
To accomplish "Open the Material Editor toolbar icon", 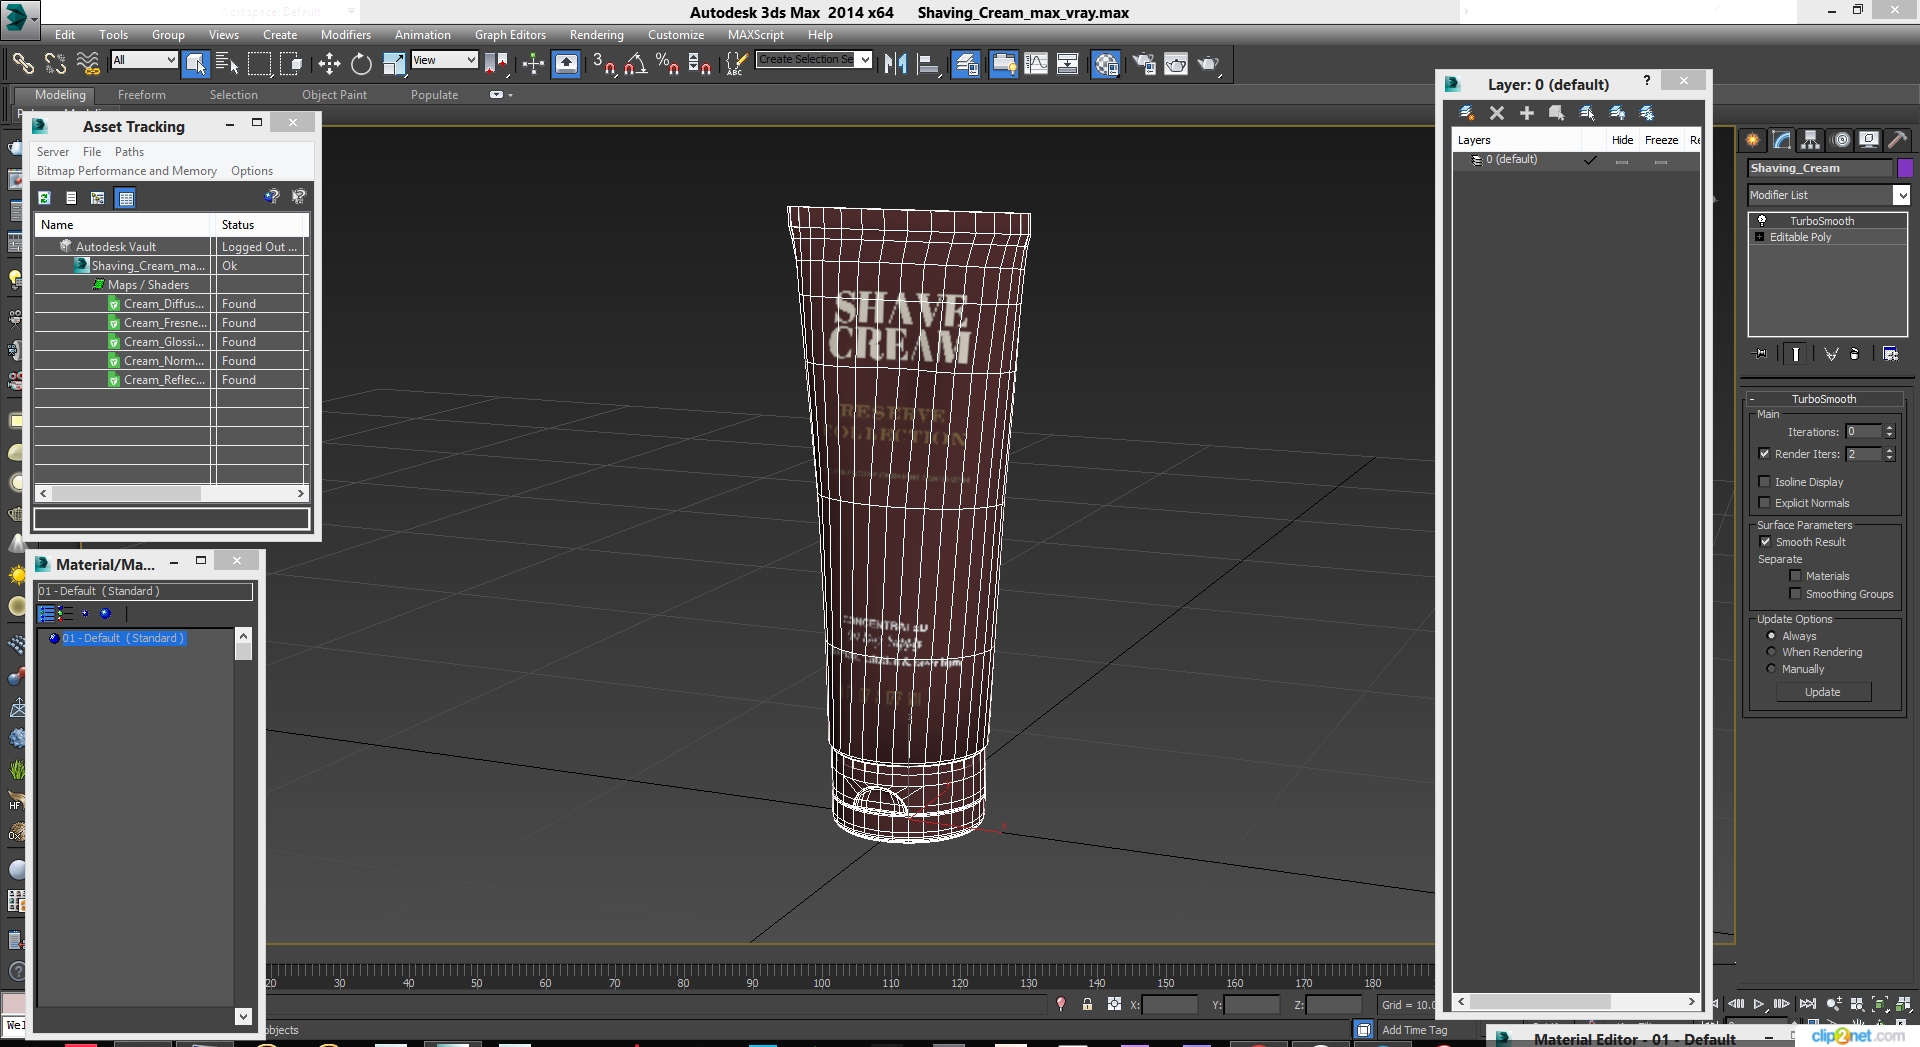I will 1106,64.
